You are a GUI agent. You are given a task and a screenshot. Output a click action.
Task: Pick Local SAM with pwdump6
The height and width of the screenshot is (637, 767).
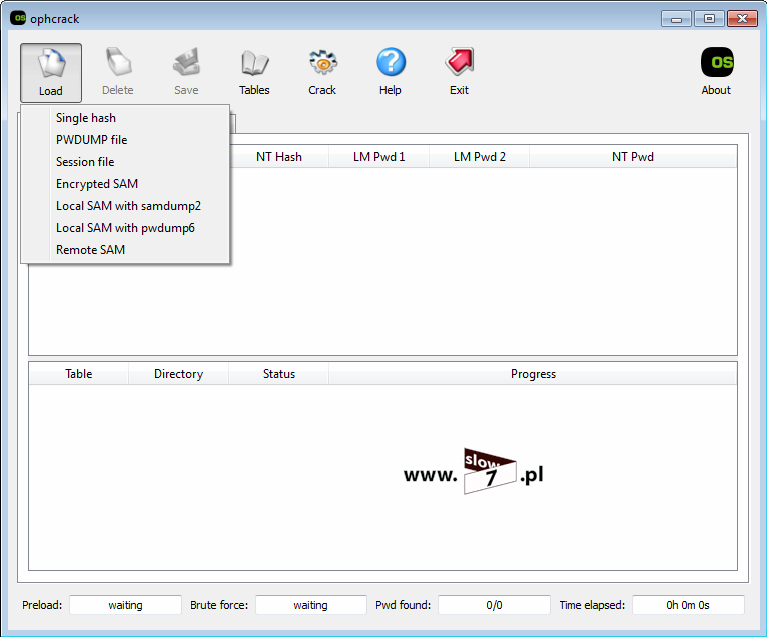click(125, 228)
